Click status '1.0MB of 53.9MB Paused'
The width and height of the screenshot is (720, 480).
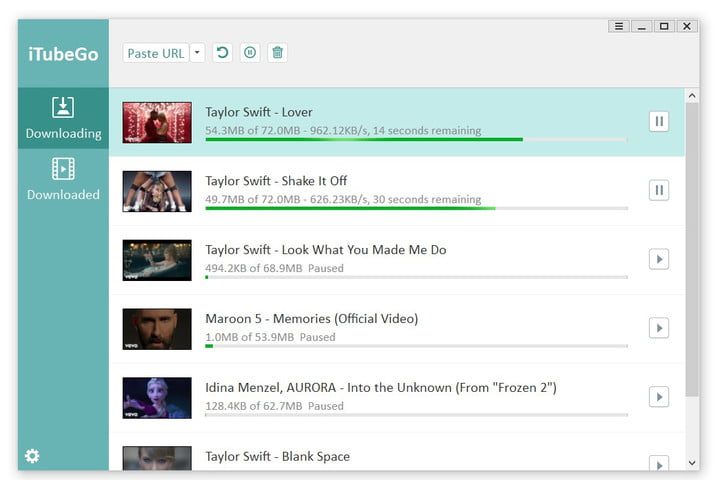tap(270, 337)
